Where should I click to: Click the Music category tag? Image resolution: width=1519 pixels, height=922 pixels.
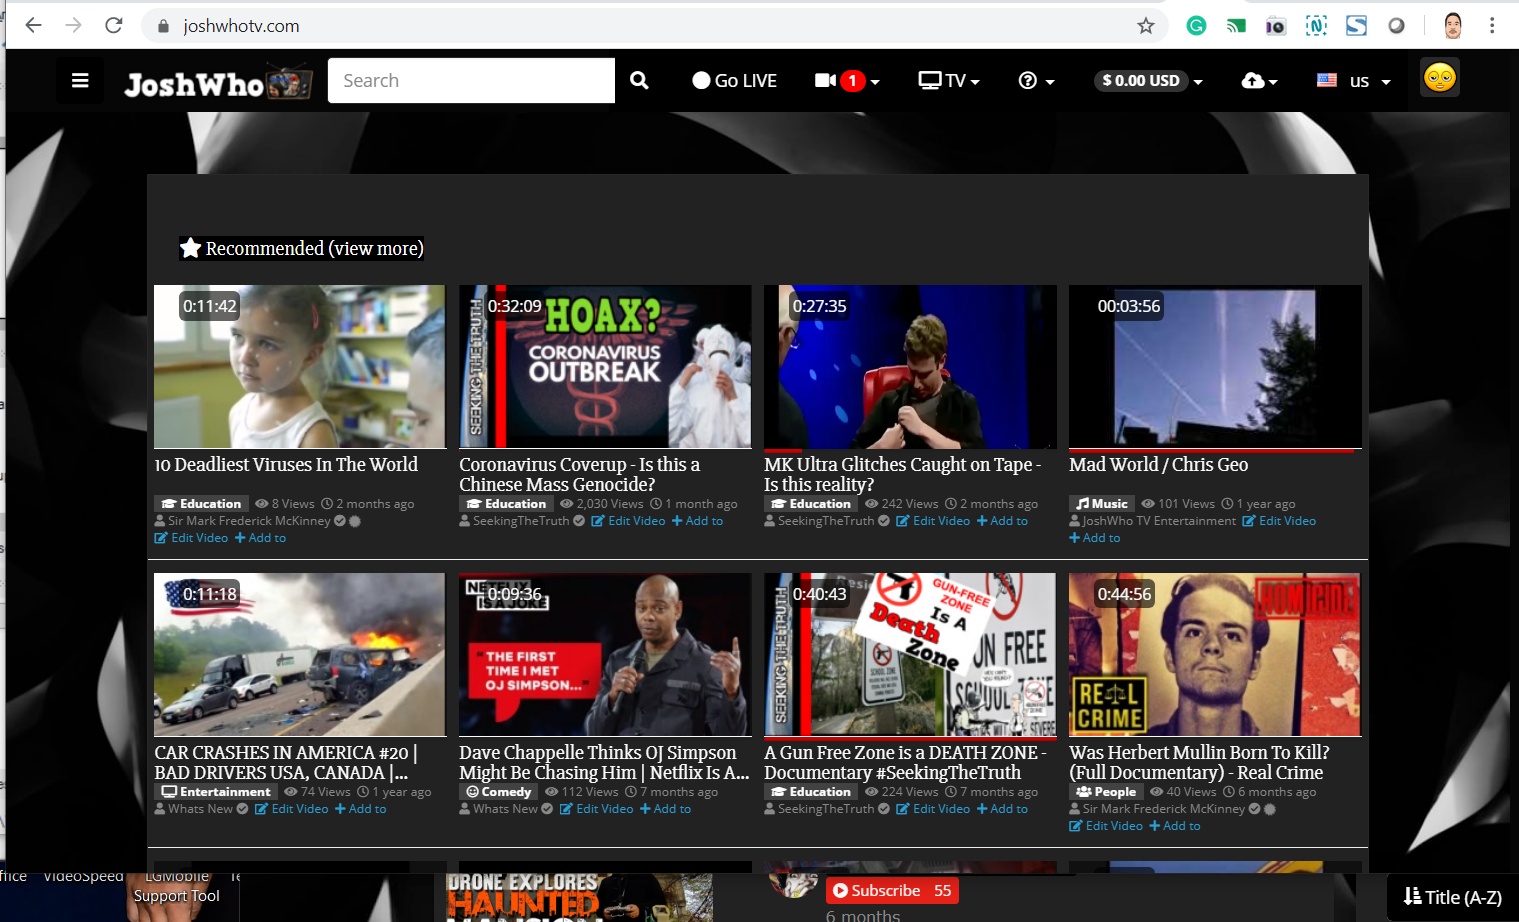tap(1102, 504)
